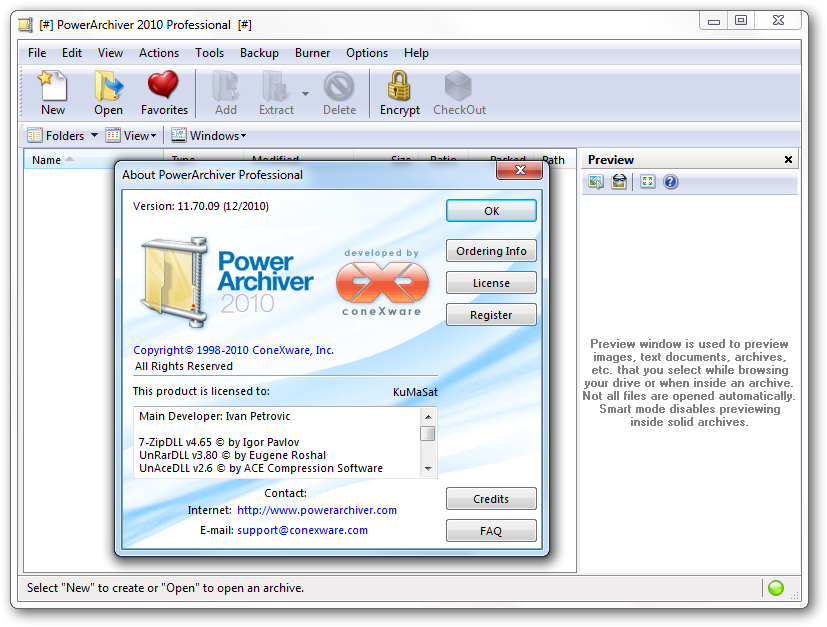Click the Ordering Info button
The height and width of the screenshot is (627, 827).
point(491,251)
